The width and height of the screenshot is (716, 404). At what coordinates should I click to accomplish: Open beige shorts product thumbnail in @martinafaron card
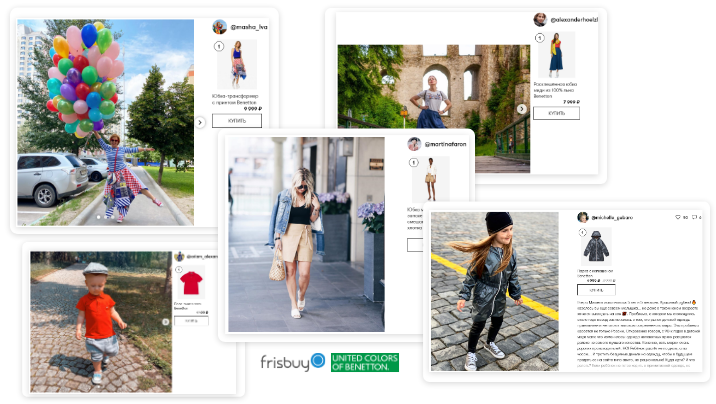[x=431, y=179]
